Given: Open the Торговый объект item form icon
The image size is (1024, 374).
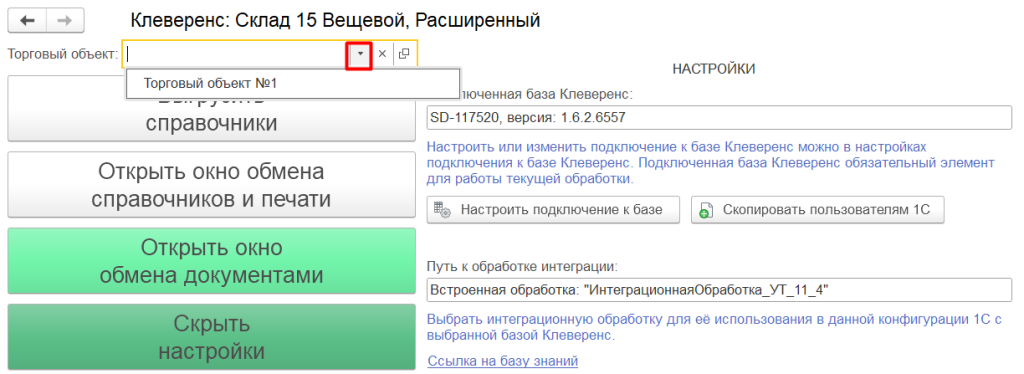Looking at the screenshot, I should (404, 55).
